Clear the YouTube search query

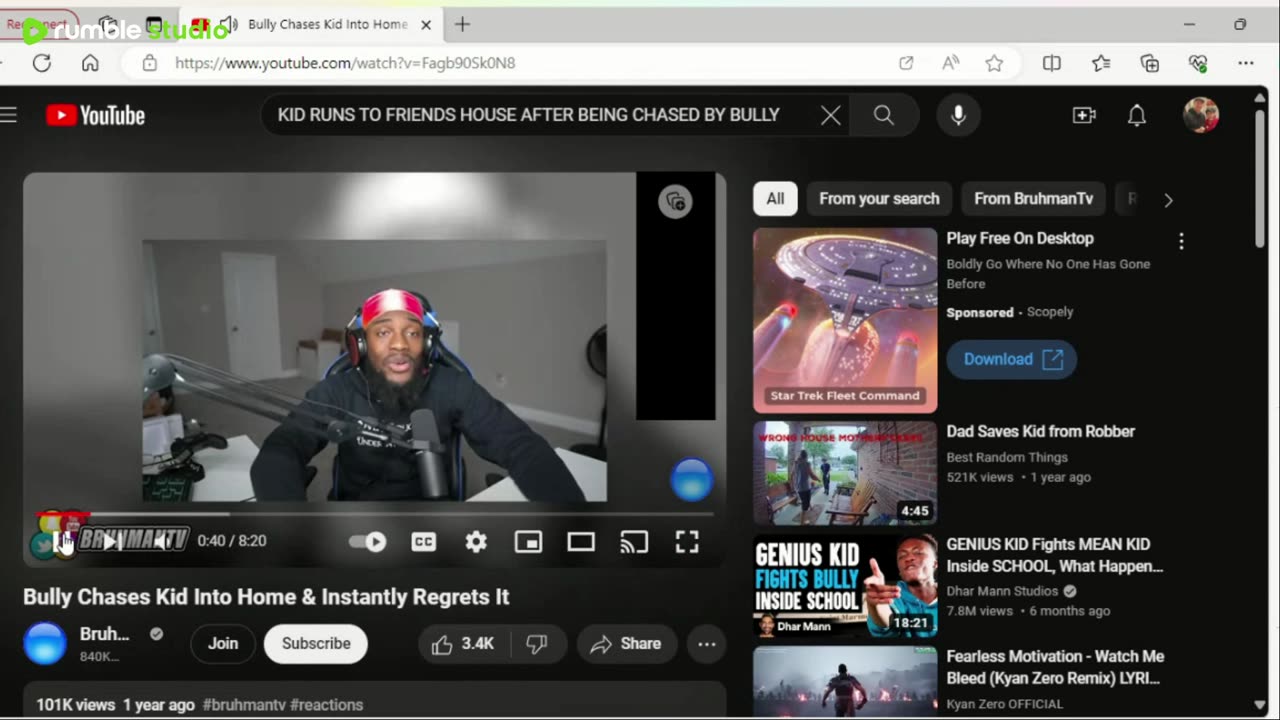[x=830, y=115]
